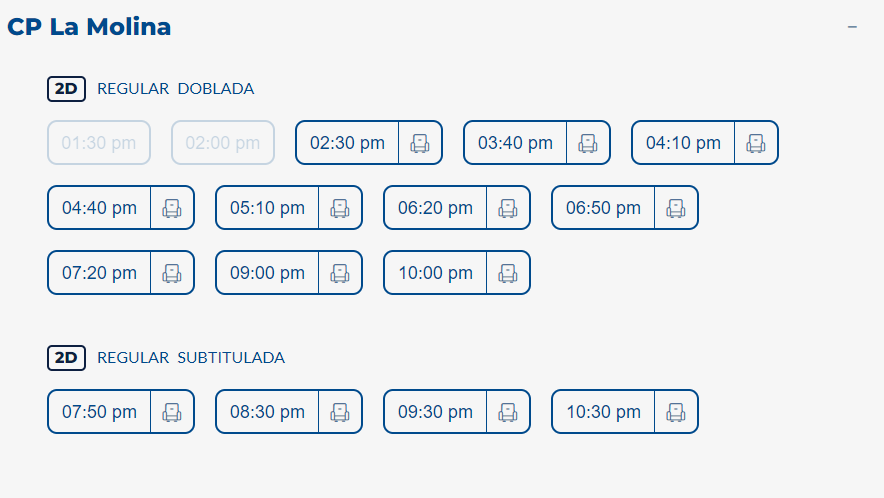Pick the 10:00 pm dubbed showtime
The width and height of the screenshot is (884, 498).
pyautogui.click(x=435, y=273)
